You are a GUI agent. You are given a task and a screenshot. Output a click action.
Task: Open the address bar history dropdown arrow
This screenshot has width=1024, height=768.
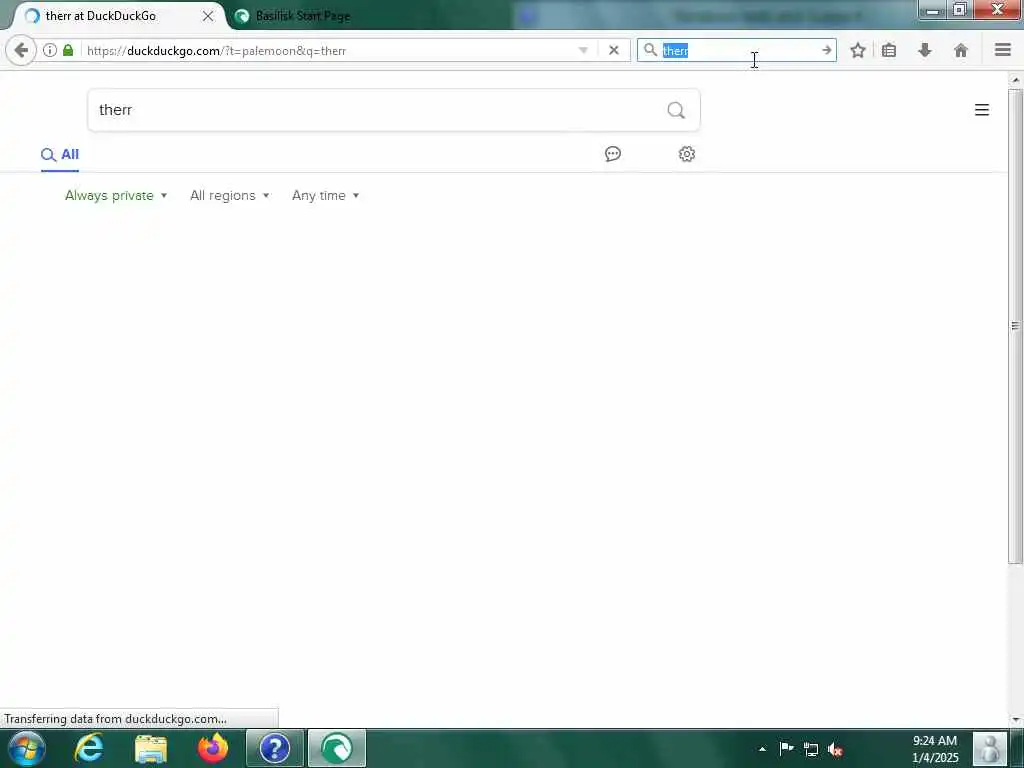[583, 50]
